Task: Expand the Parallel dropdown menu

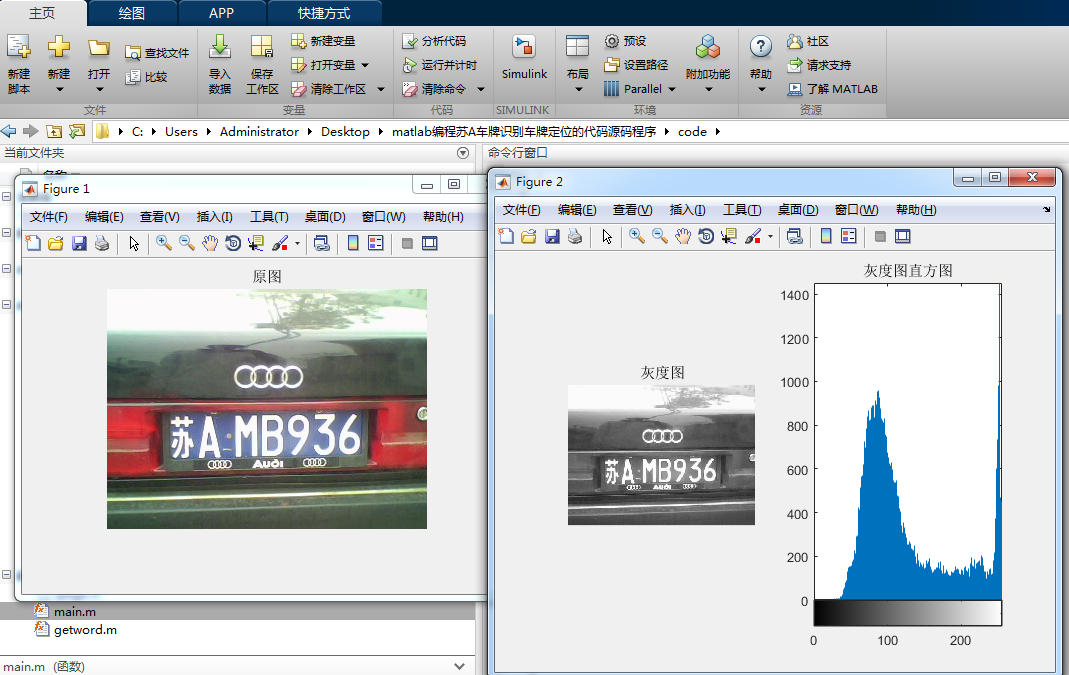Action: [x=672, y=89]
